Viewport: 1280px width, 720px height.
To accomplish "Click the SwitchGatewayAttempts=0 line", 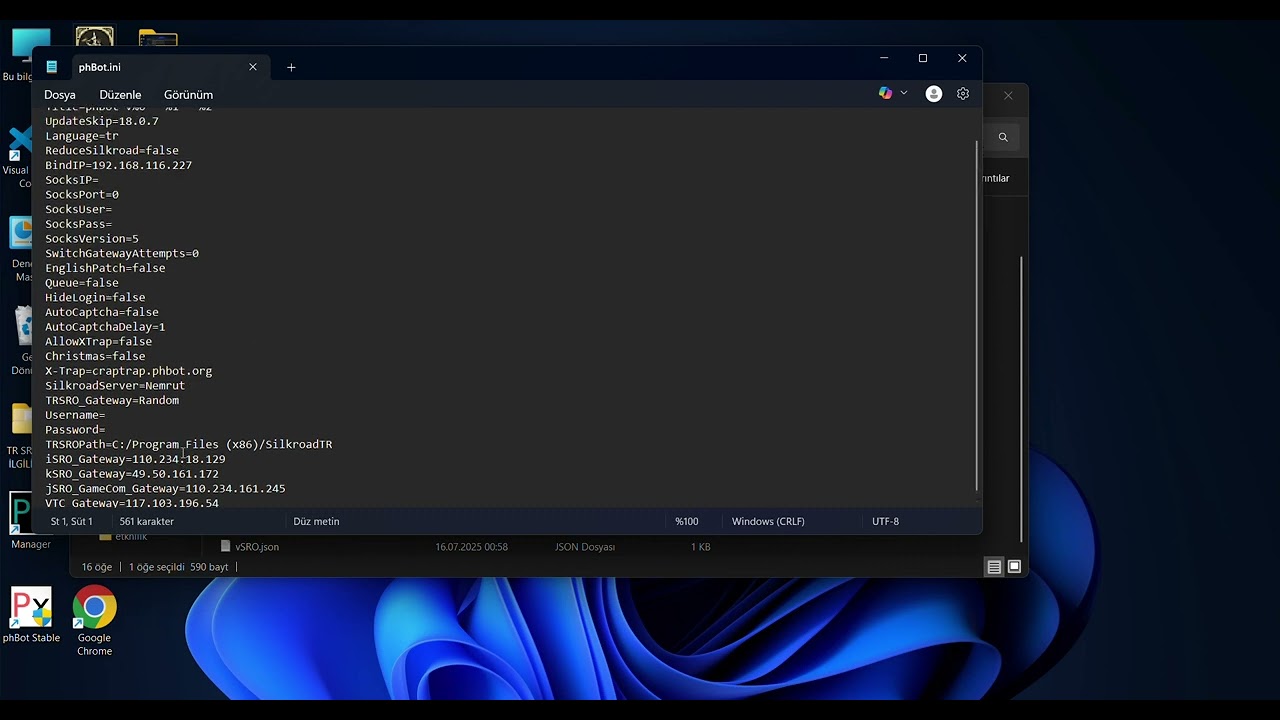I will pyautogui.click(x=122, y=253).
